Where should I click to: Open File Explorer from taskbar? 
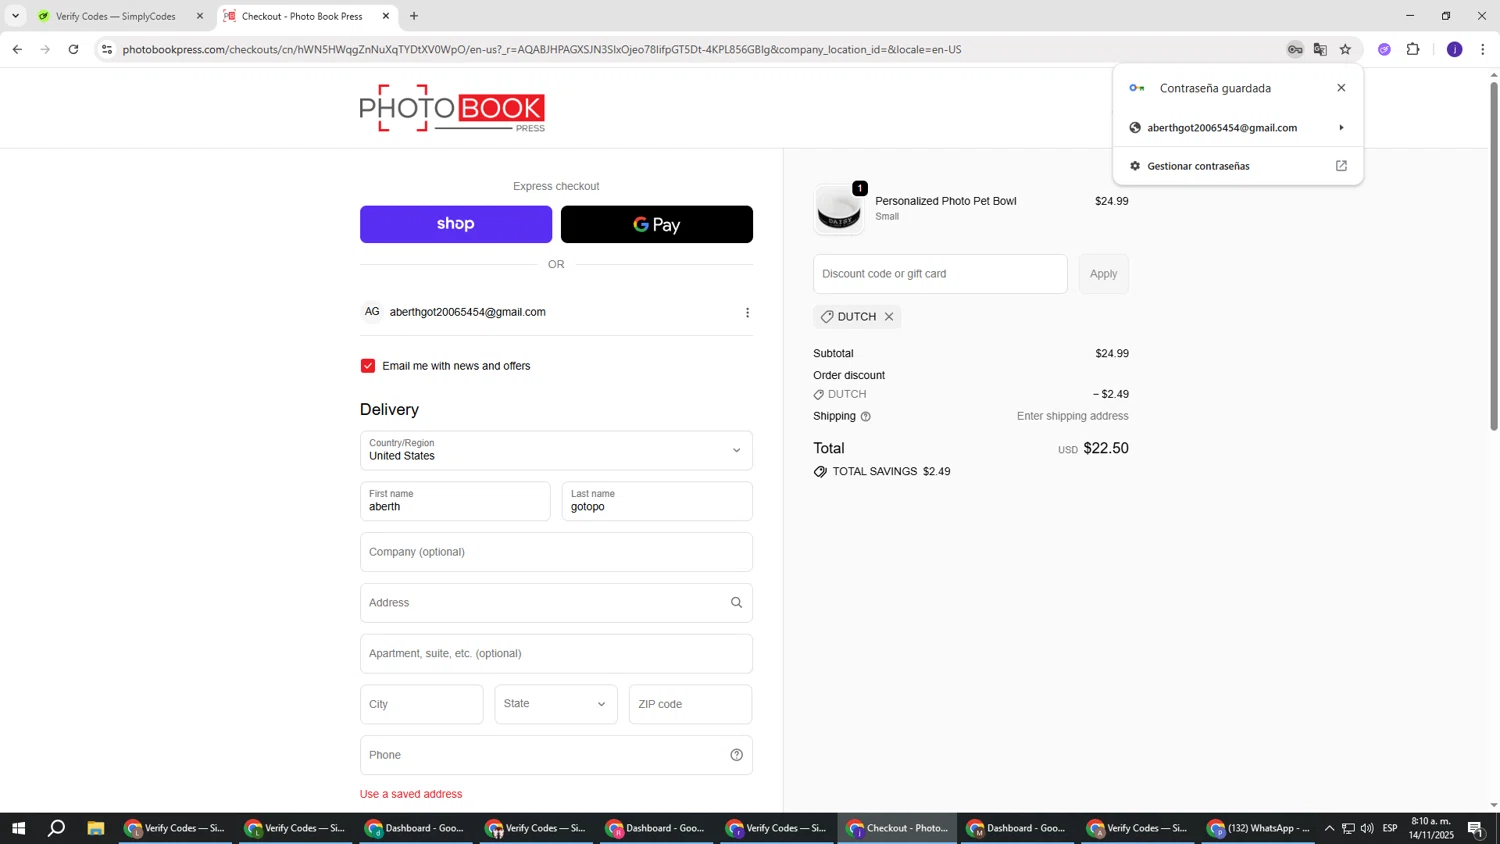click(x=96, y=828)
